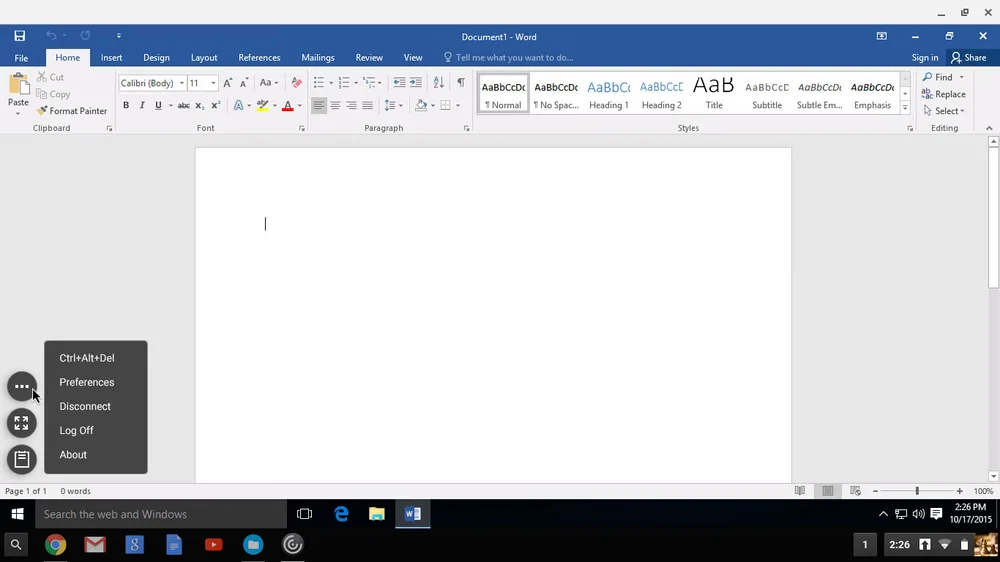
Task: Increase paragraph indent
Action: [416, 82]
